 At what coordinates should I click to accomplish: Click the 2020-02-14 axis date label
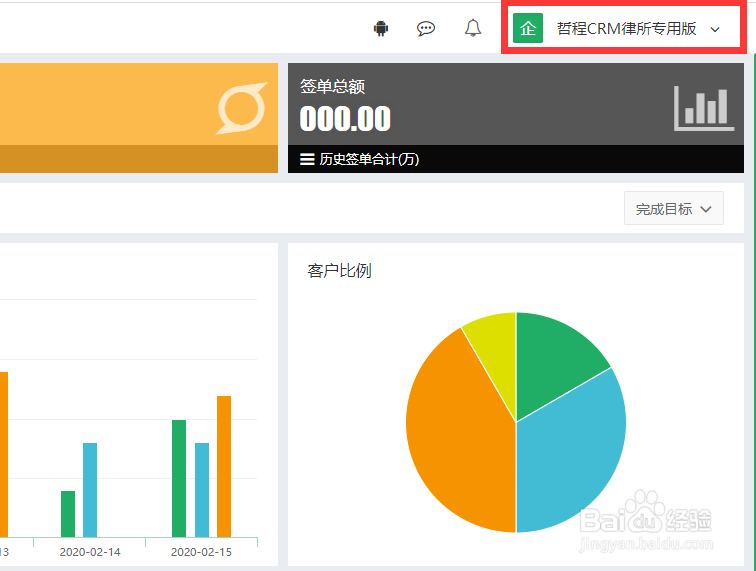(90, 552)
